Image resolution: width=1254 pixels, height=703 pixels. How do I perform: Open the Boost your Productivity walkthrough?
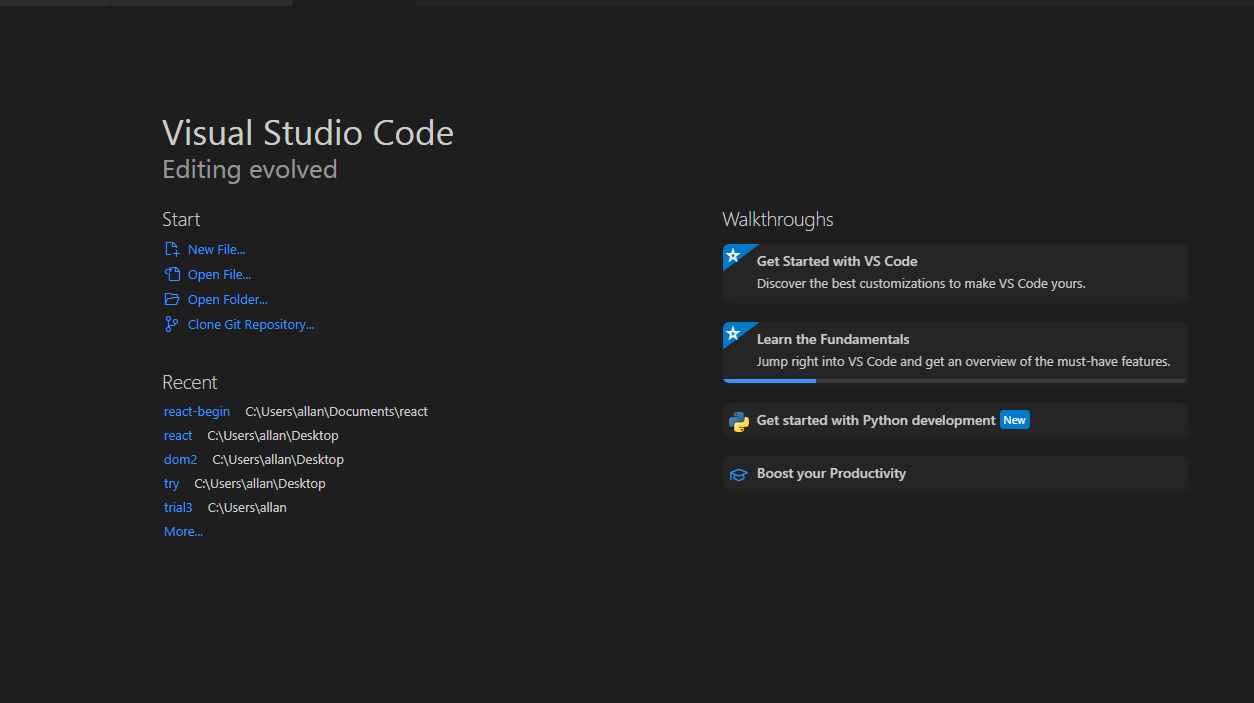click(x=953, y=473)
